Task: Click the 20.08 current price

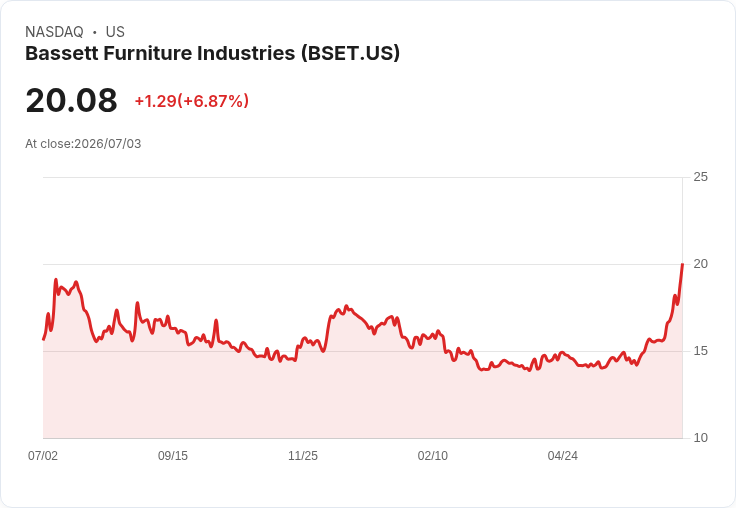Action: [71, 100]
